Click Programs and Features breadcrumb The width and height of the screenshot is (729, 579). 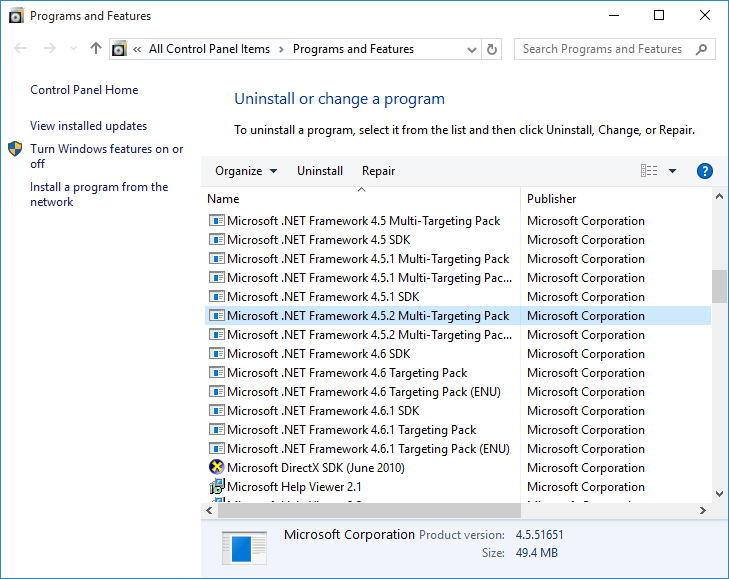(x=353, y=49)
